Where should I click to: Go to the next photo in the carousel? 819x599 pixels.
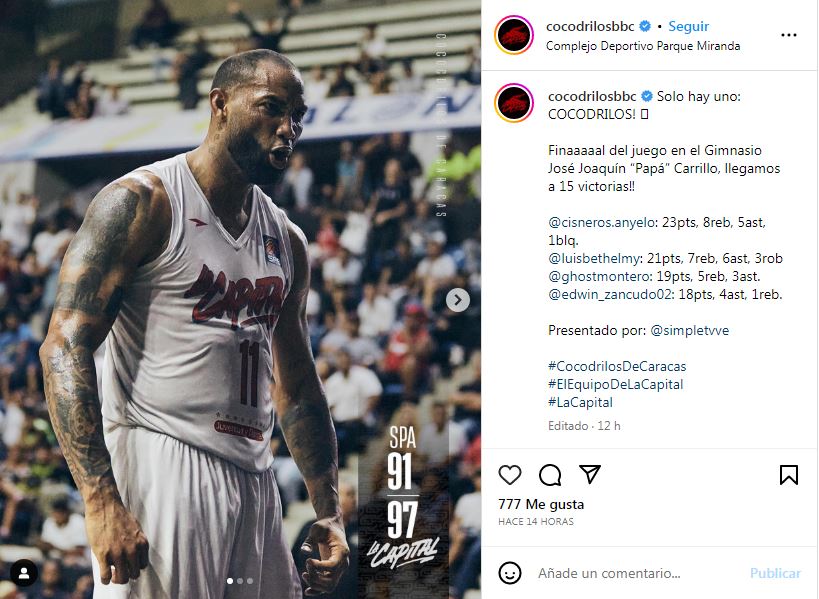click(x=458, y=300)
